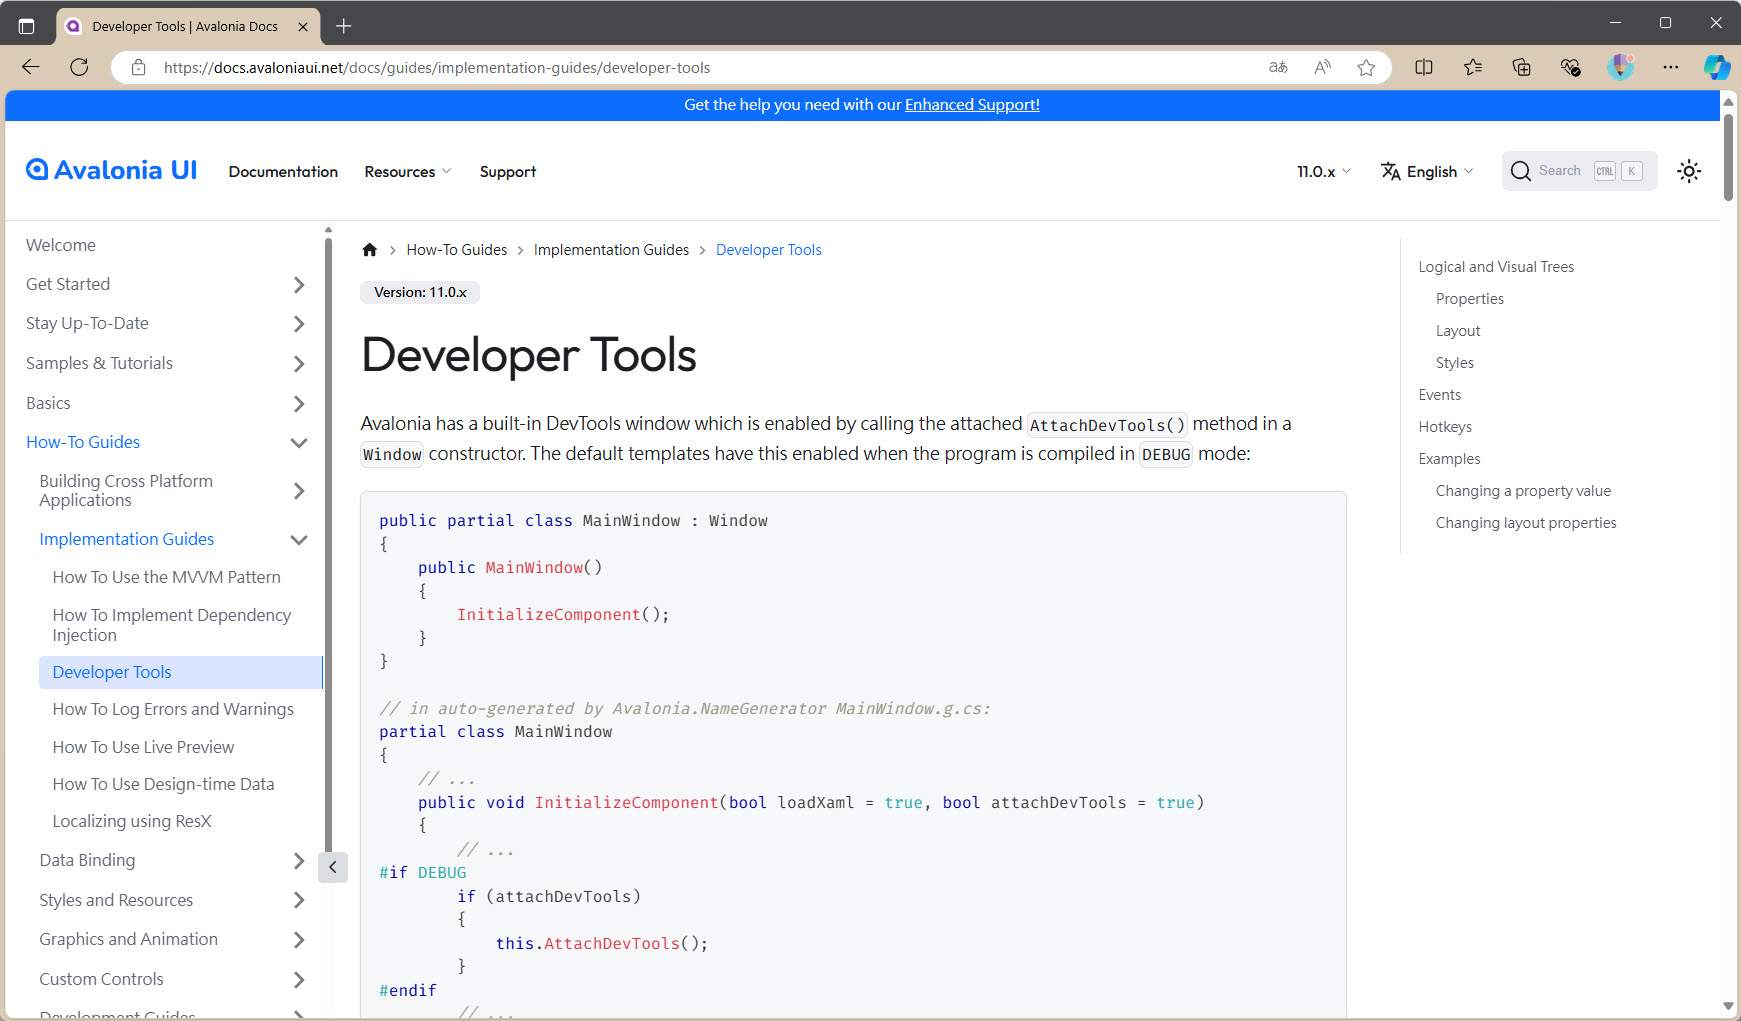Click the Developer Tools breadcrumb

tap(769, 250)
